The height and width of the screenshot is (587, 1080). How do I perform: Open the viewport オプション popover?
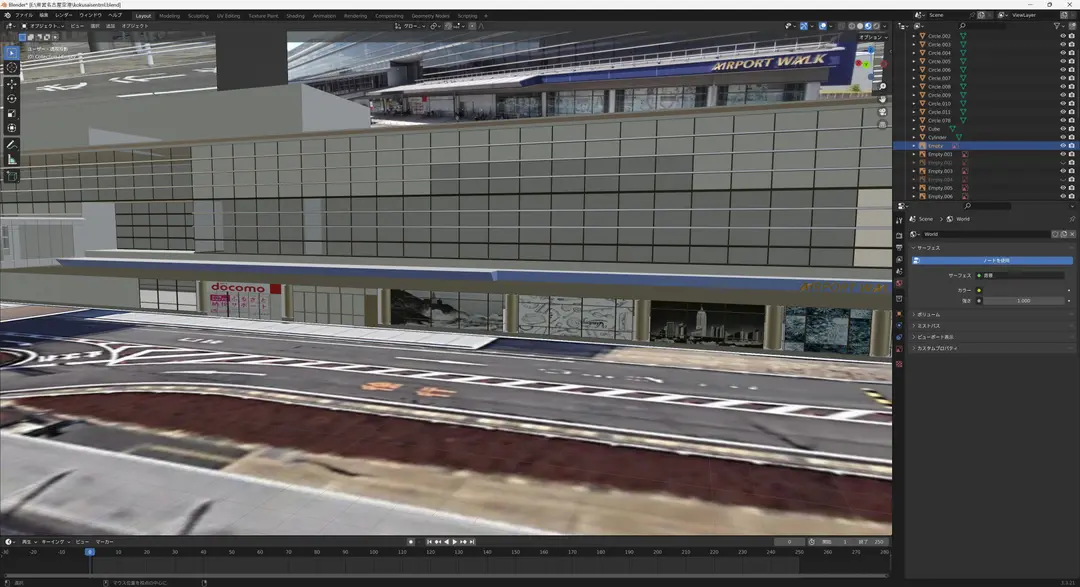pos(872,37)
